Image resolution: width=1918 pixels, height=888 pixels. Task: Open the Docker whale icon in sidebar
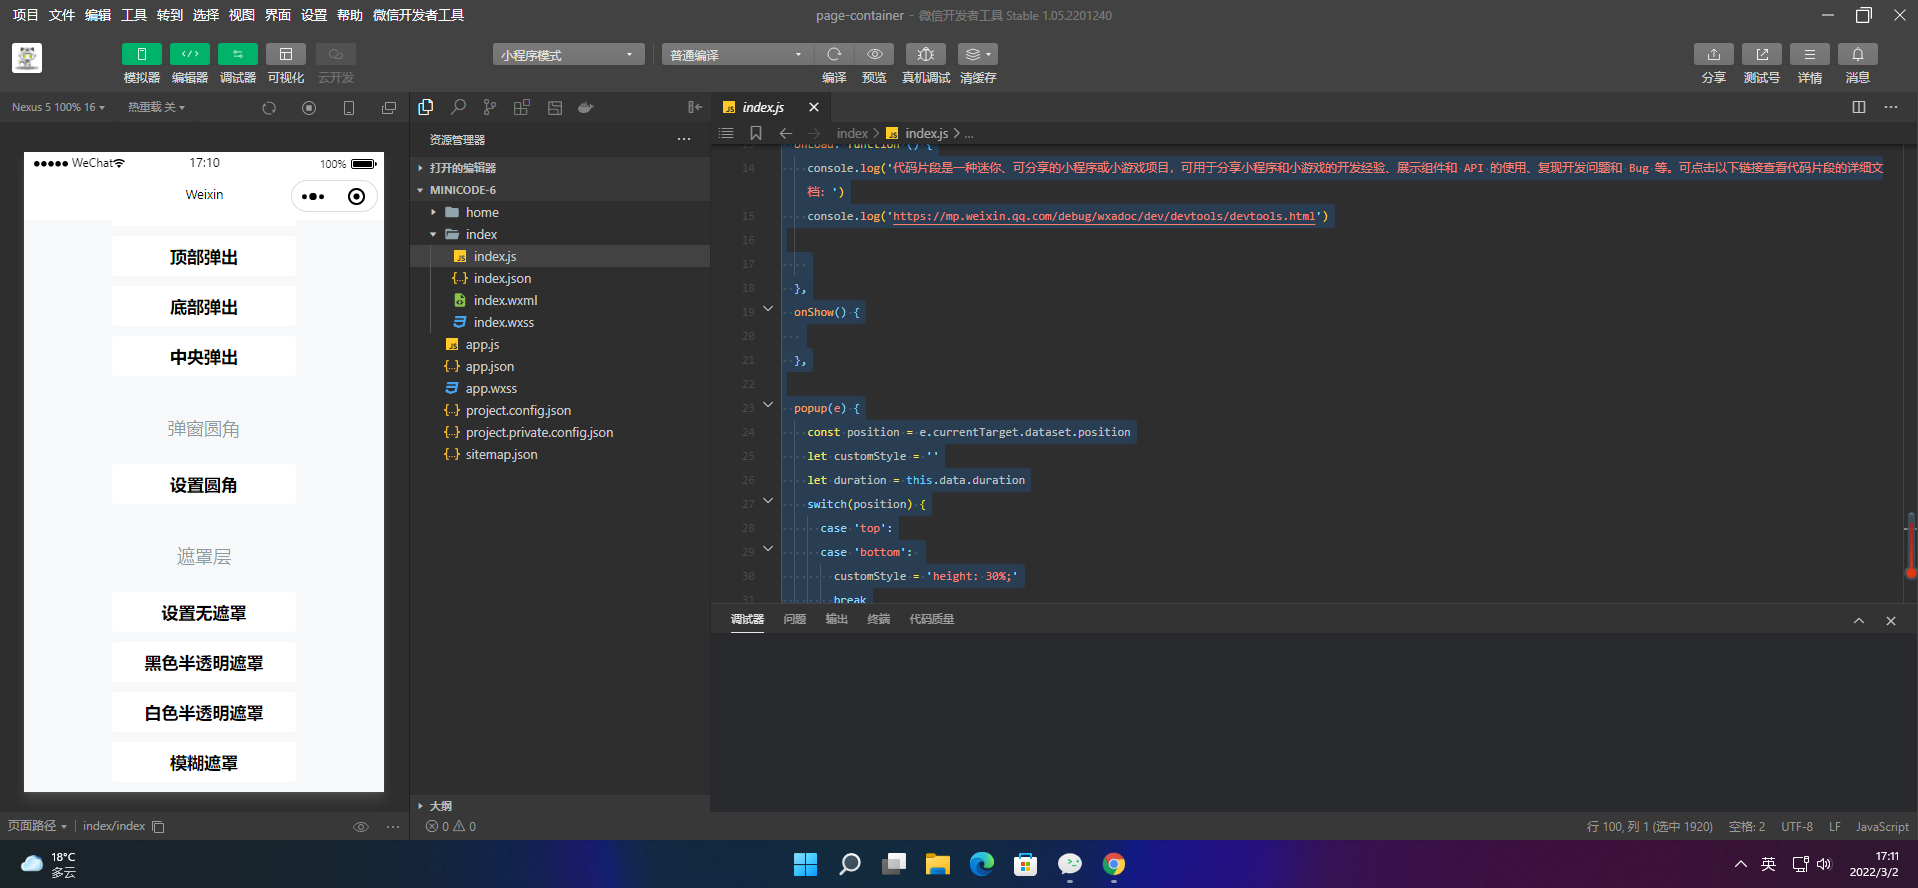point(586,107)
